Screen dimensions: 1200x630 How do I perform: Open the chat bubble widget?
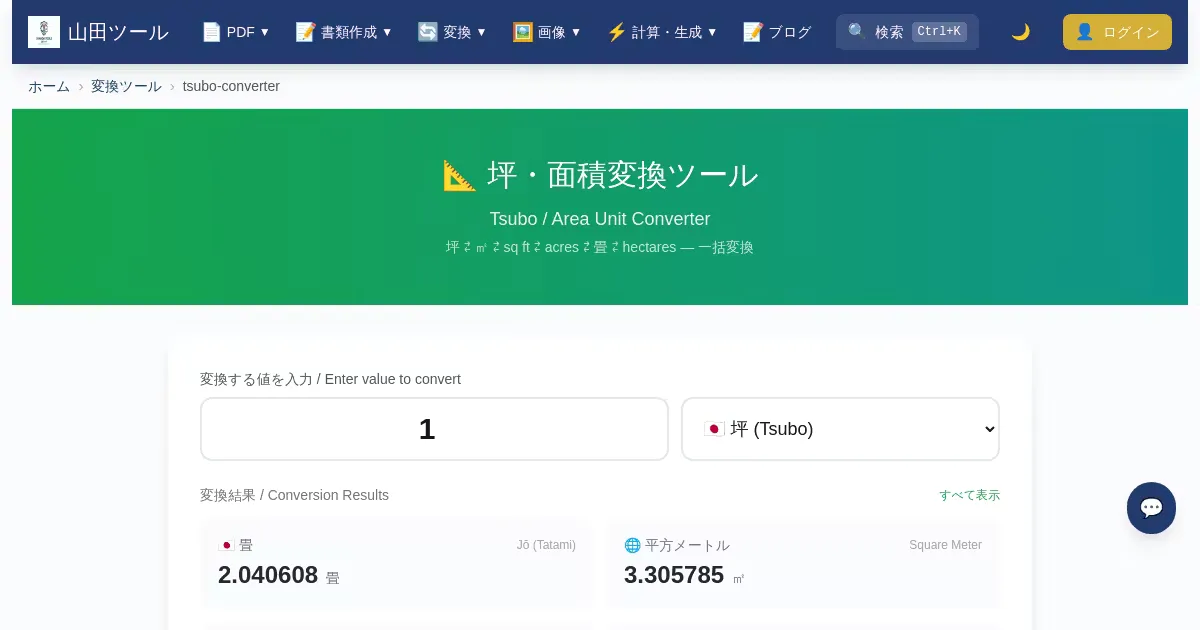coord(1151,508)
